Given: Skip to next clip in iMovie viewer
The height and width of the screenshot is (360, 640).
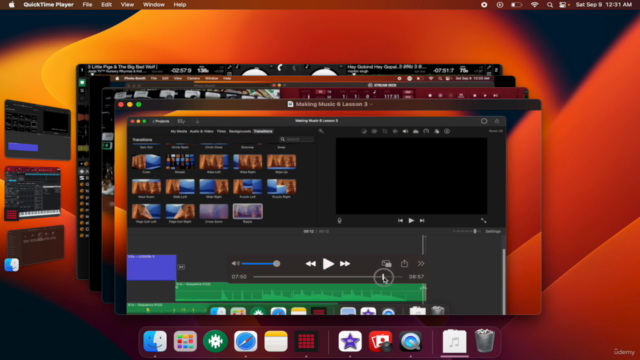Looking at the screenshot, I should pyautogui.click(x=422, y=220).
